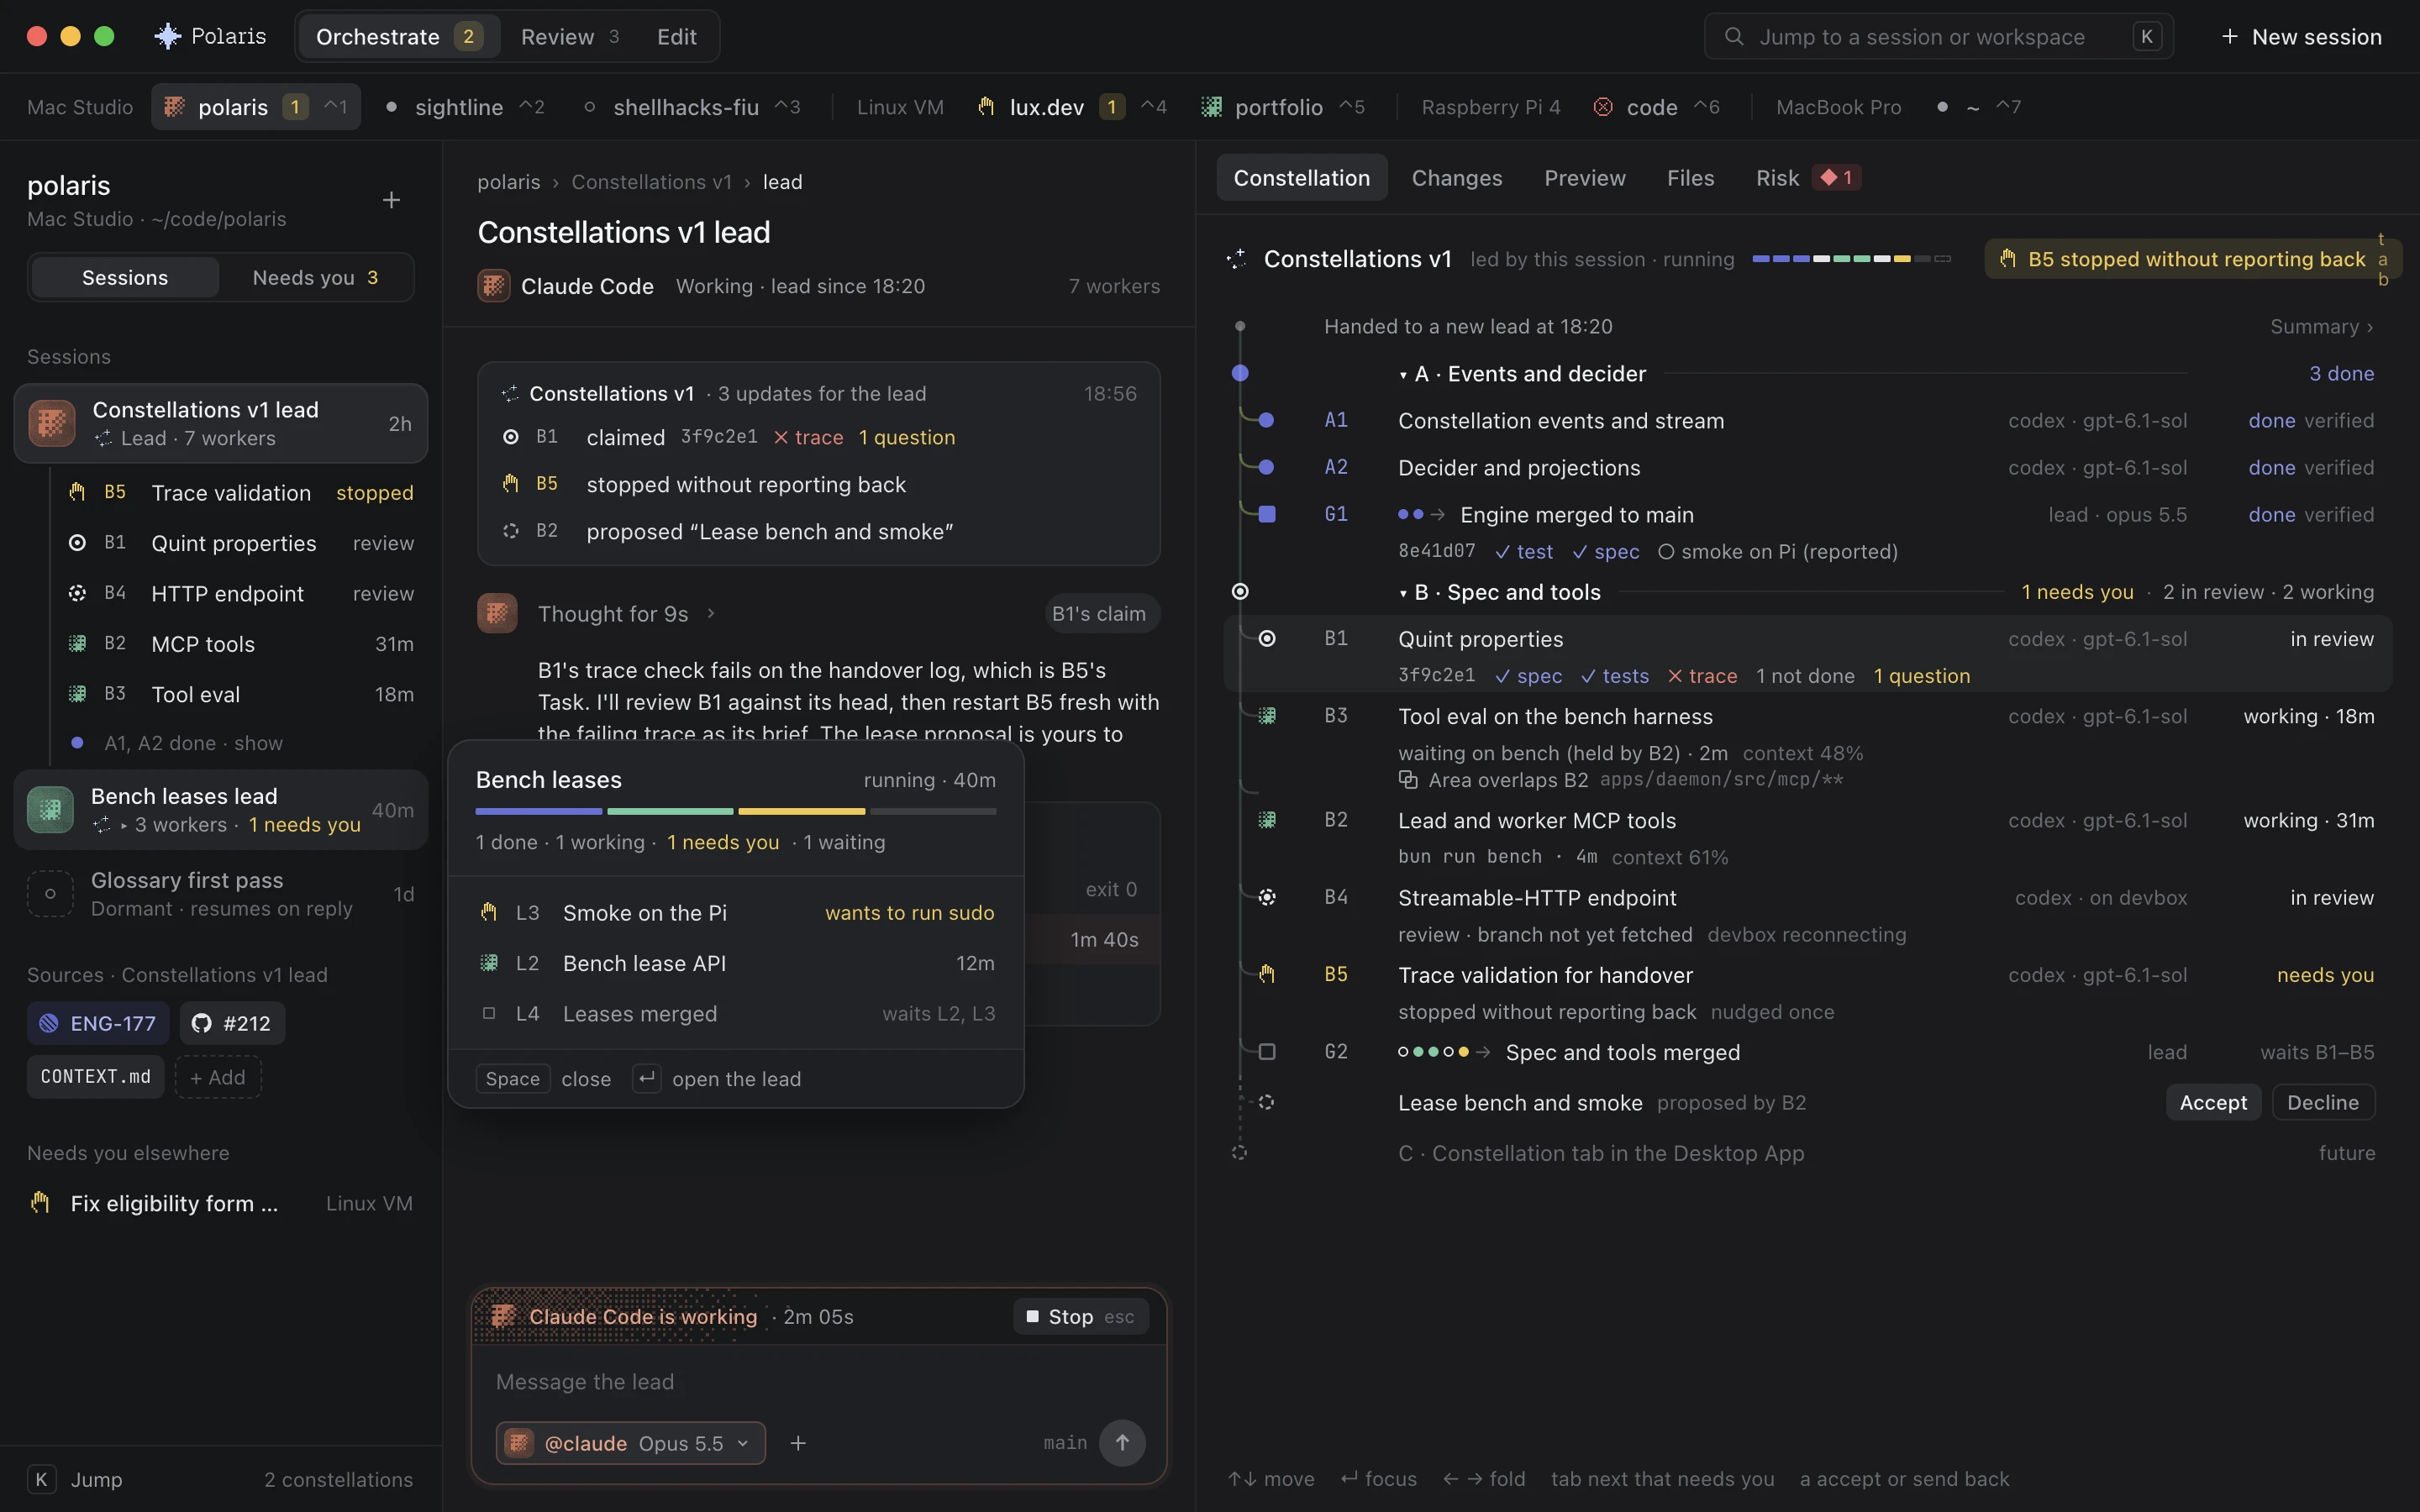2420x1512 pixels.
Task: Click the search magnifier icon in jump field
Action: point(1734,37)
